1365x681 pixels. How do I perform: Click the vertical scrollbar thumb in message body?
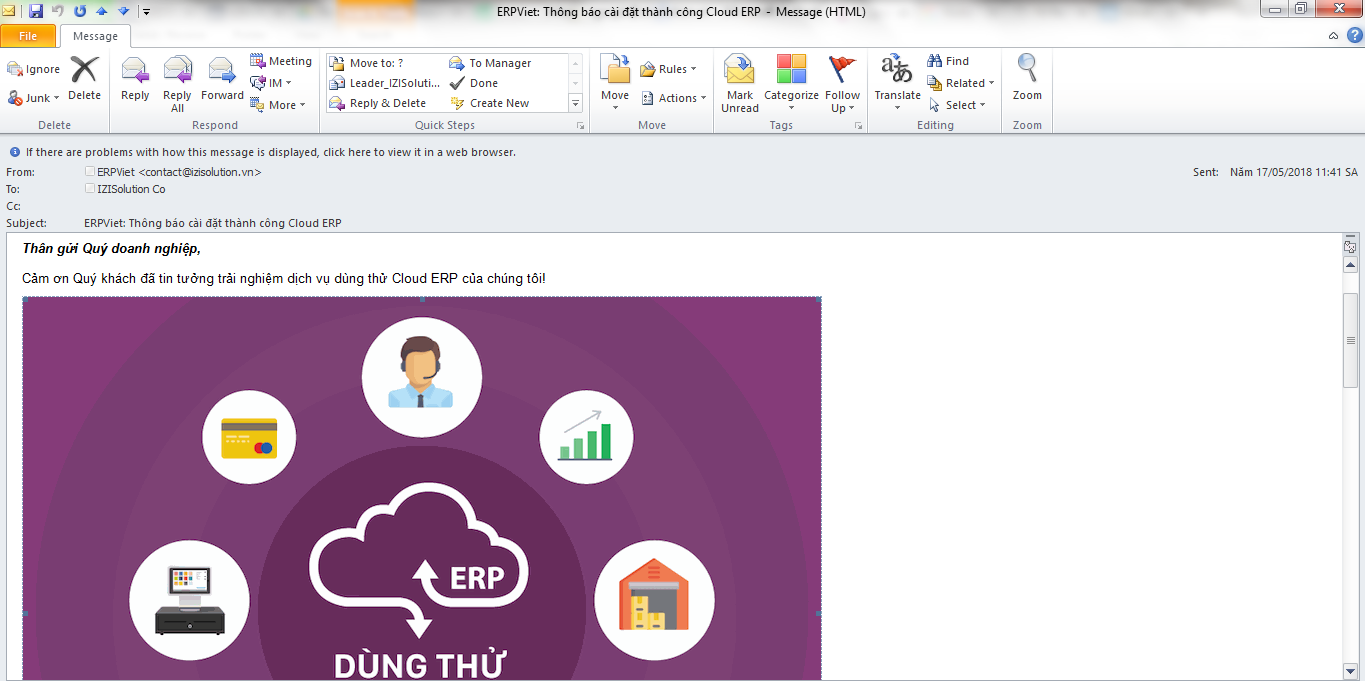pos(1351,341)
